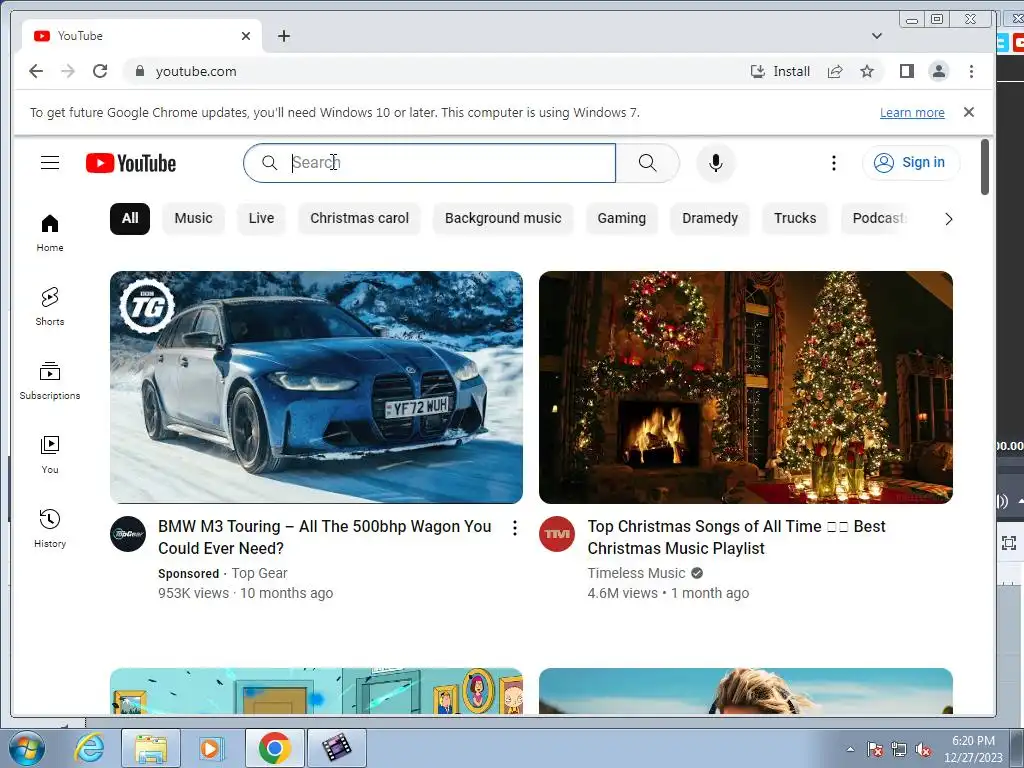This screenshot has height=768, width=1024.
Task: Show hidden system tray icons
Action: pyautogui.click(x=850, y=749)
